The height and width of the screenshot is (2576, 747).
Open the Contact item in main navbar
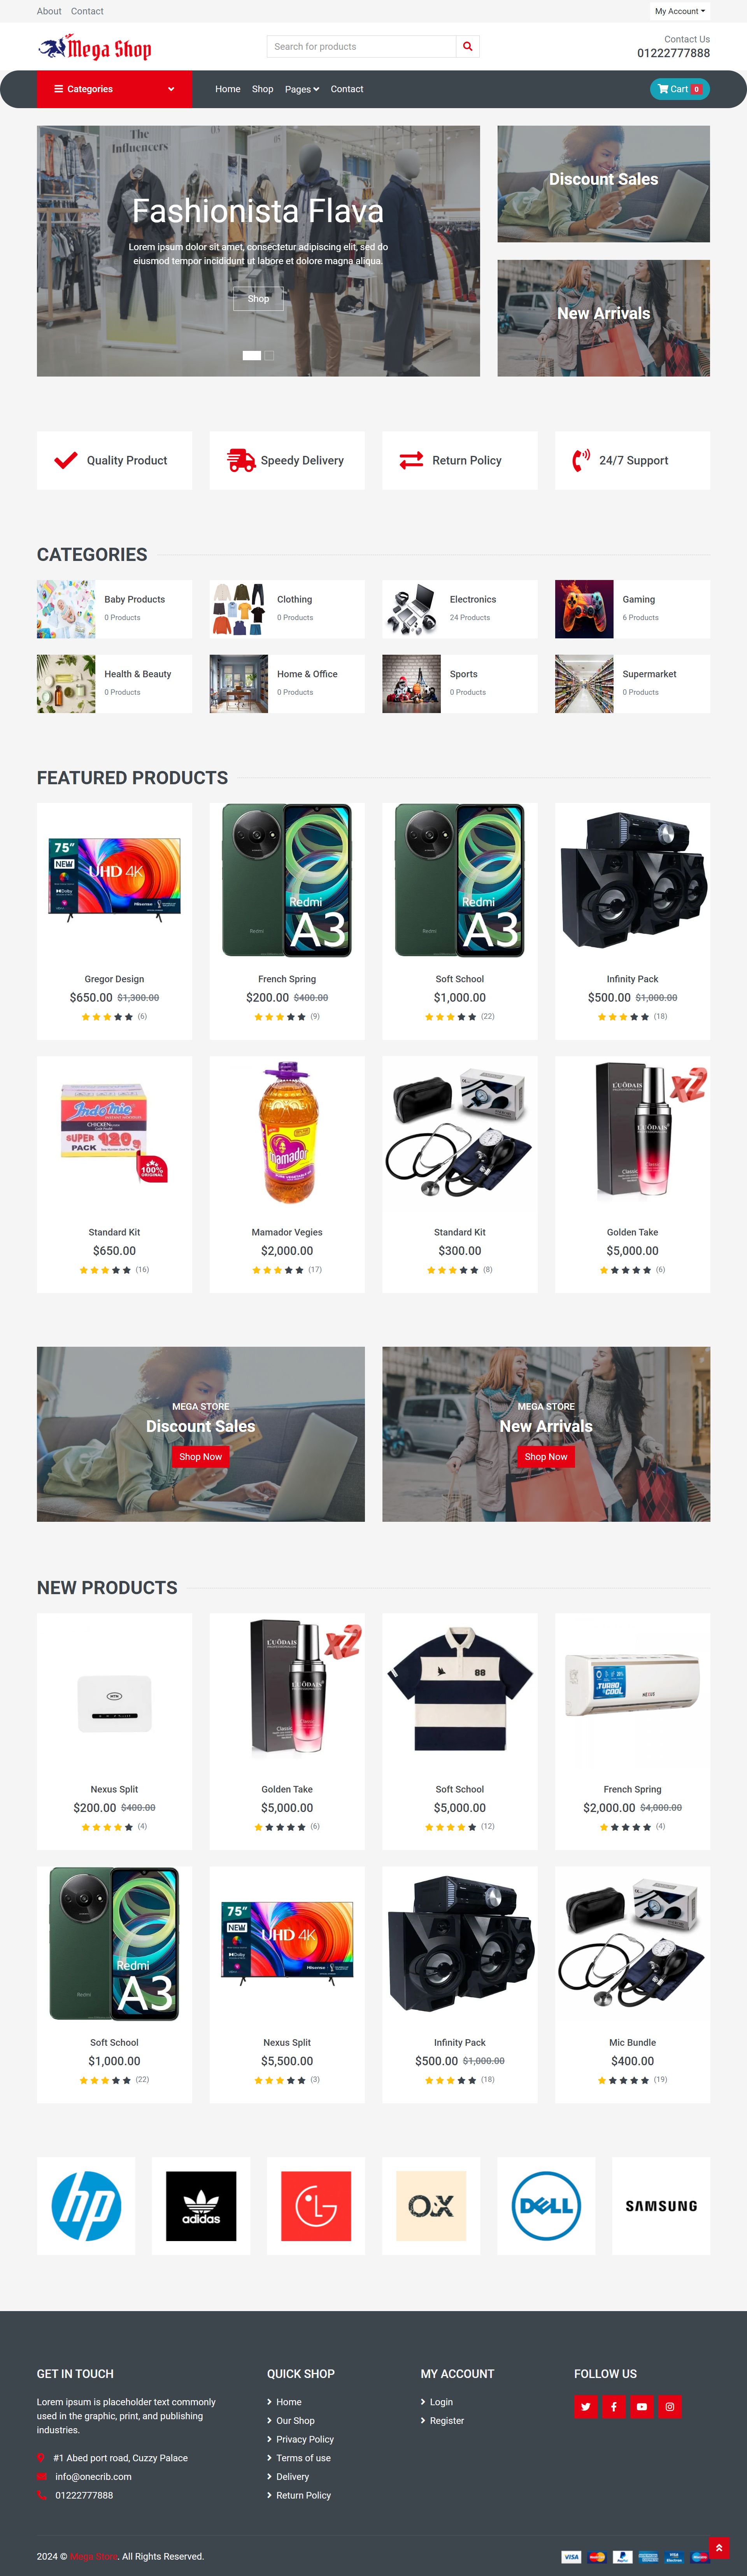point(347,89)
